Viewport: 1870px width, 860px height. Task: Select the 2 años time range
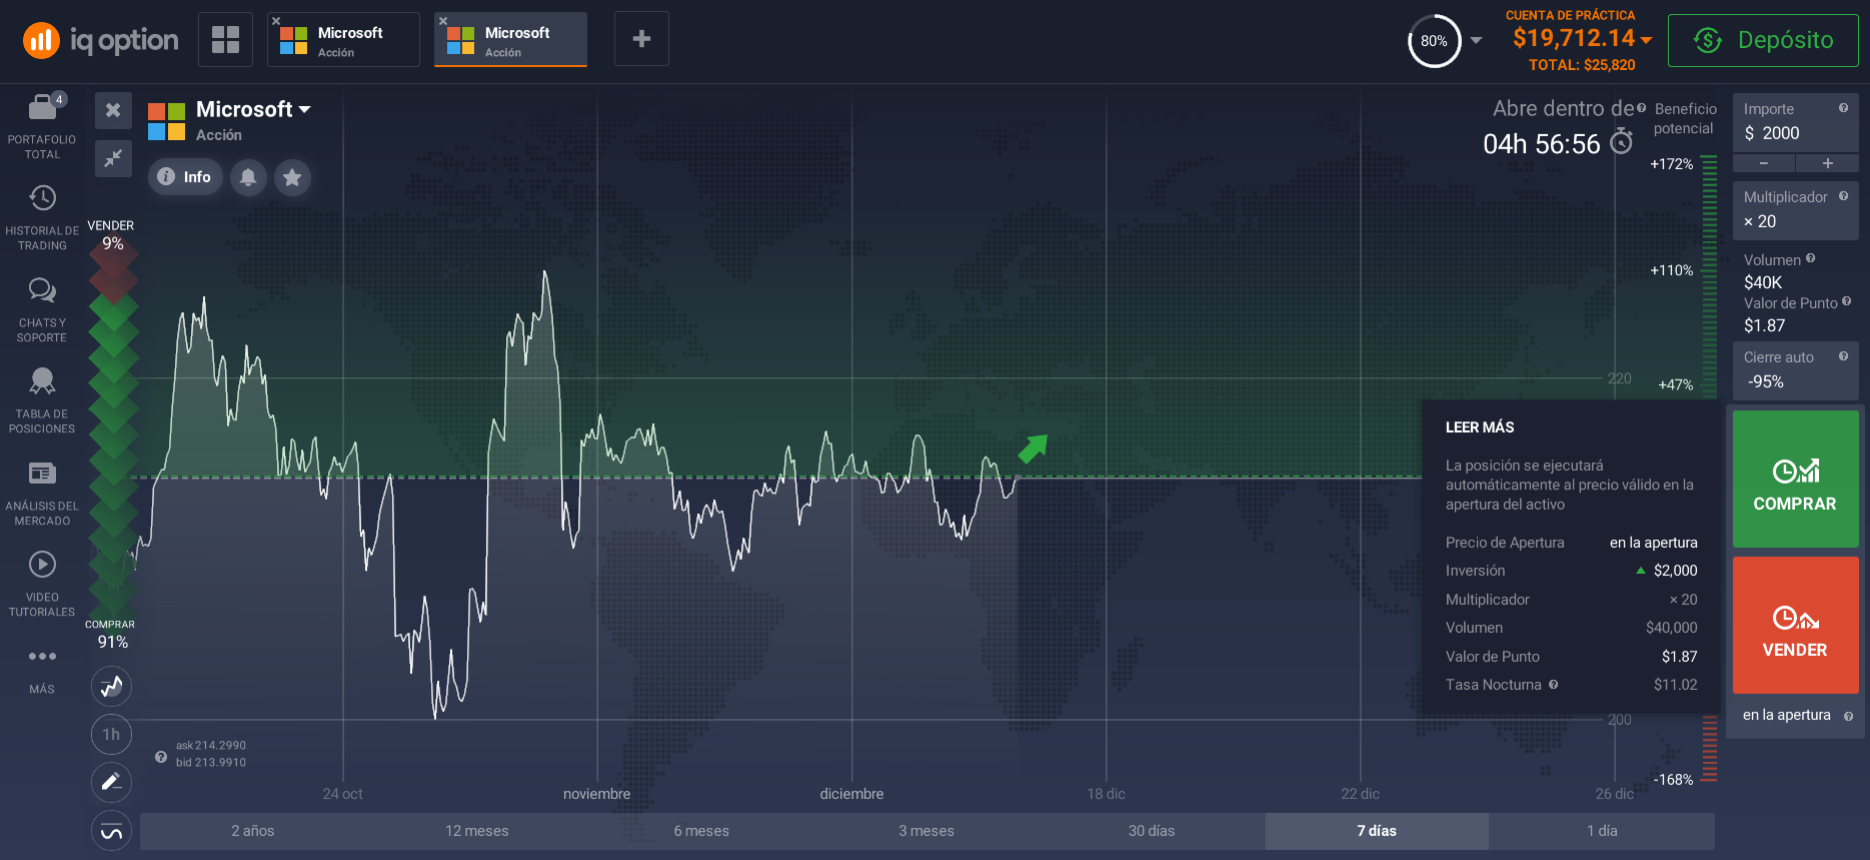pos(252,831)
